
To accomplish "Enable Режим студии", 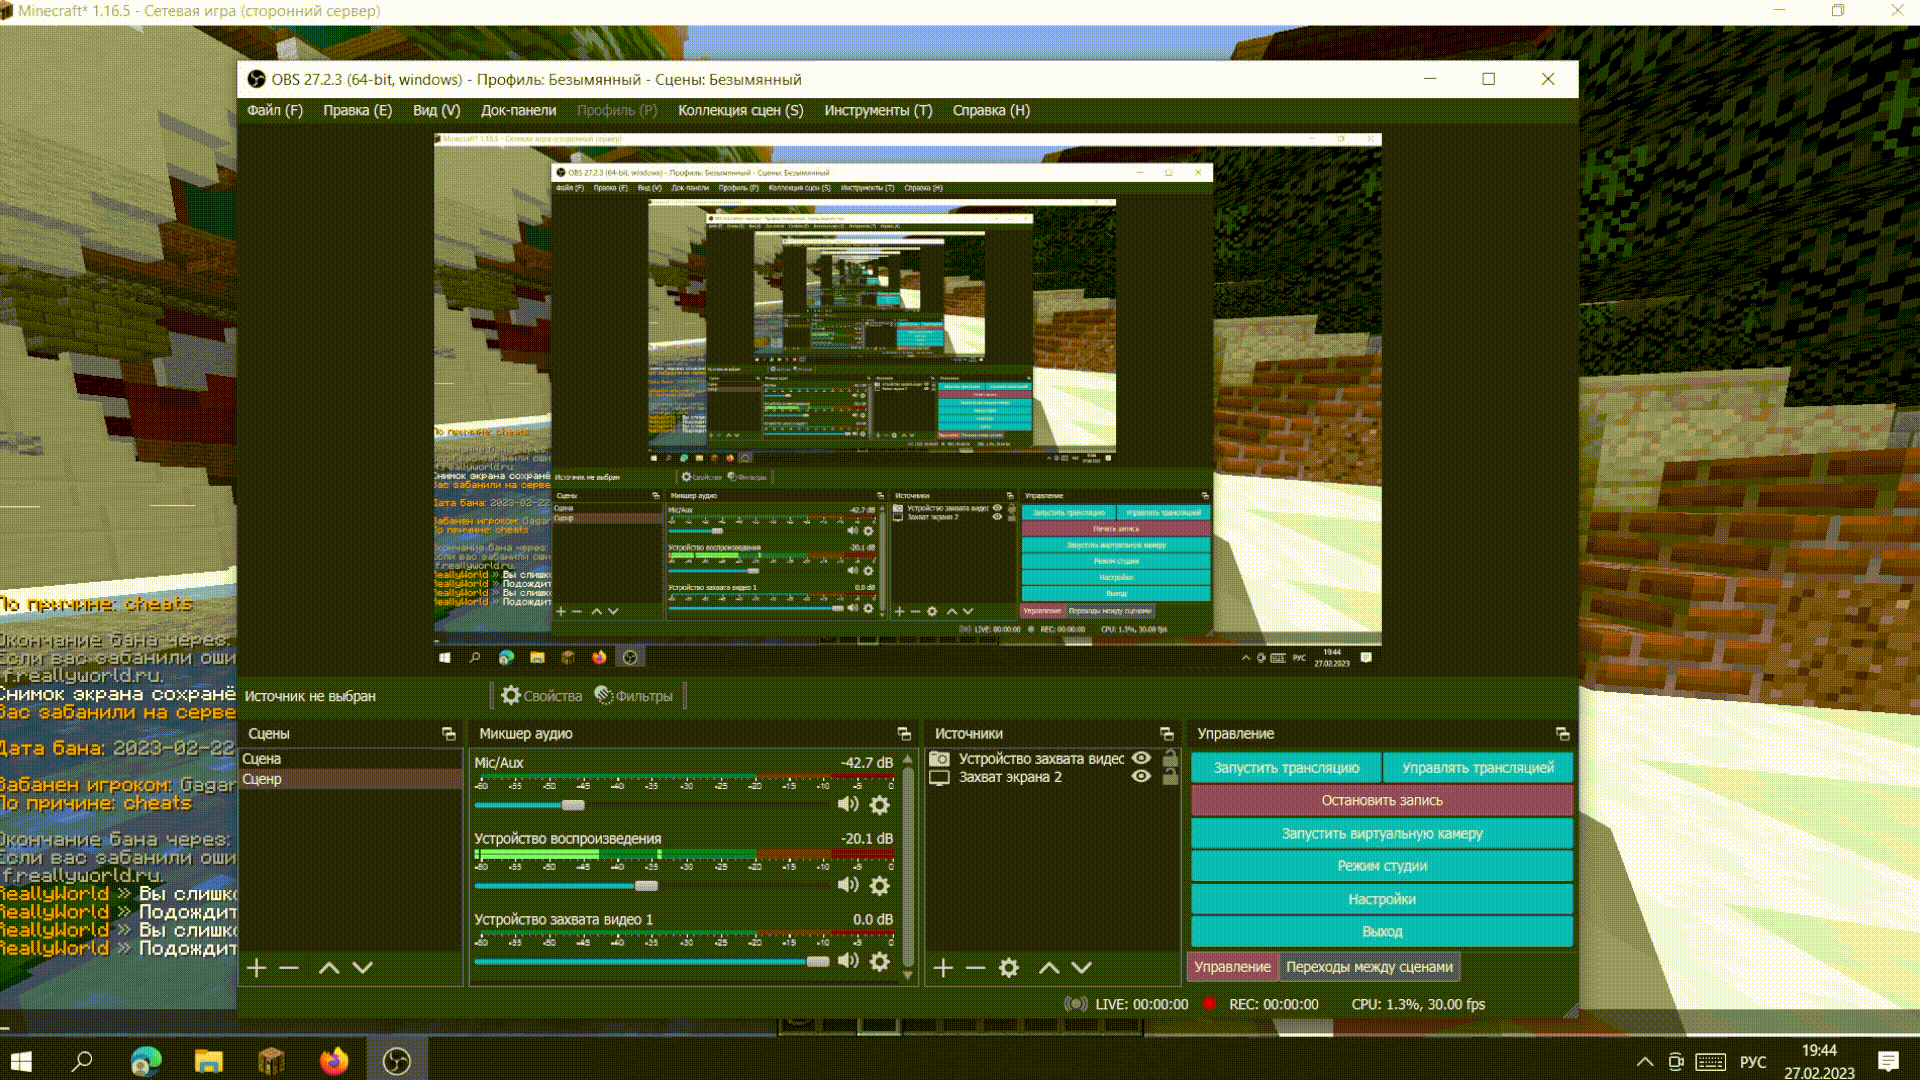I will (x=1382, y=866).
